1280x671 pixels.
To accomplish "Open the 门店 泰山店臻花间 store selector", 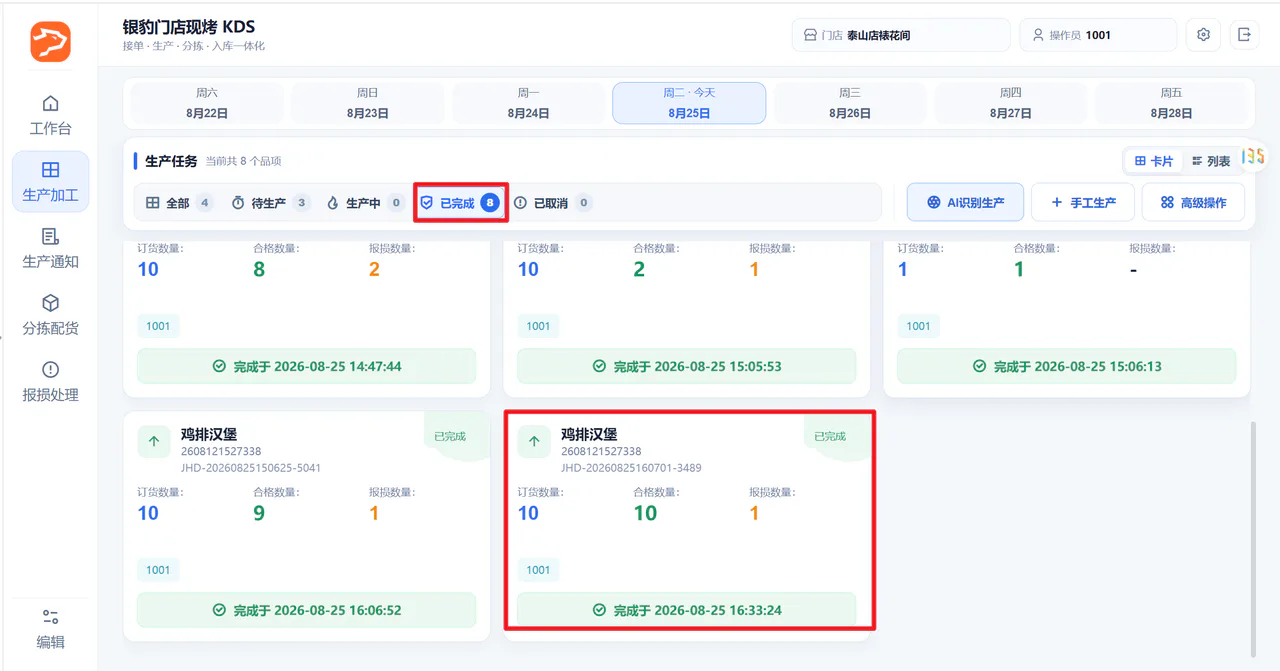I will (x=901, y=35).
